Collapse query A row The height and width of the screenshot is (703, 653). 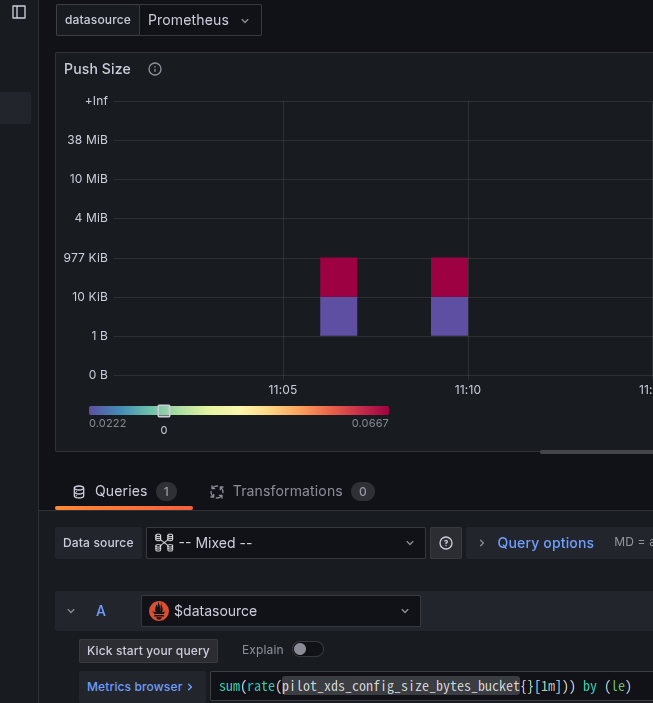pyautogui.click(x=71, y=611)
